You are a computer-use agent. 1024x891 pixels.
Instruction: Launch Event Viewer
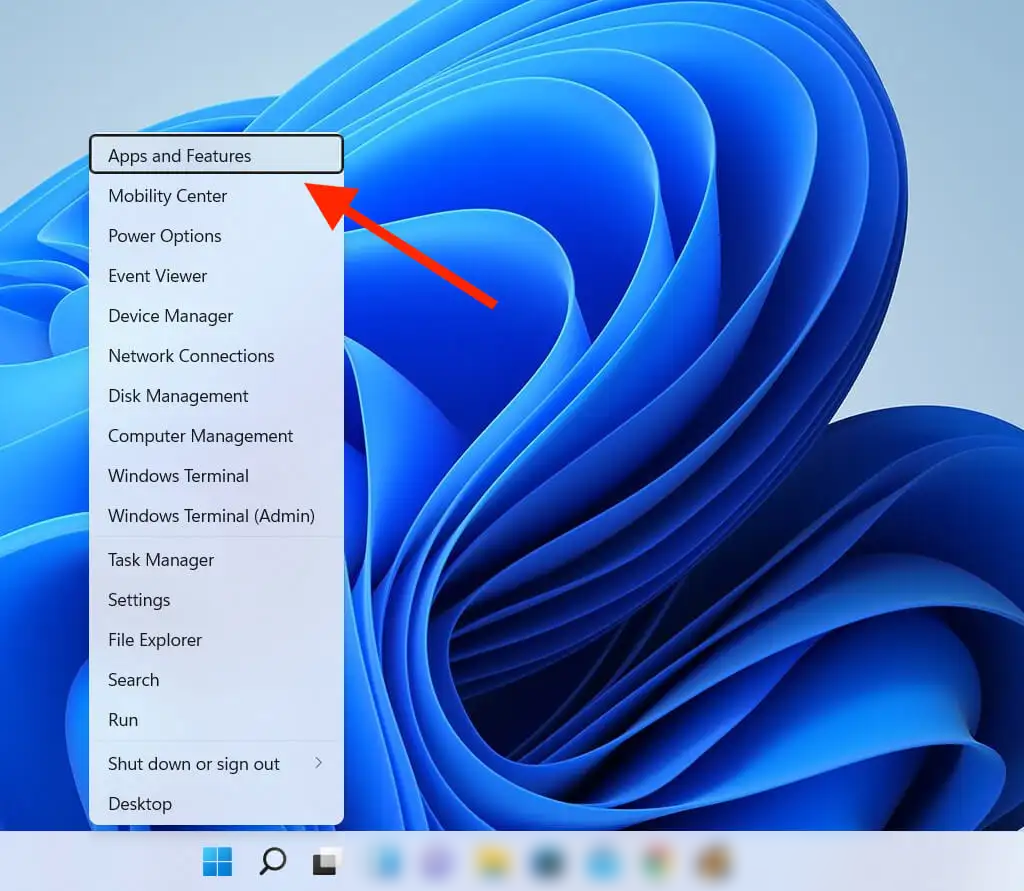tap(158, 276)
